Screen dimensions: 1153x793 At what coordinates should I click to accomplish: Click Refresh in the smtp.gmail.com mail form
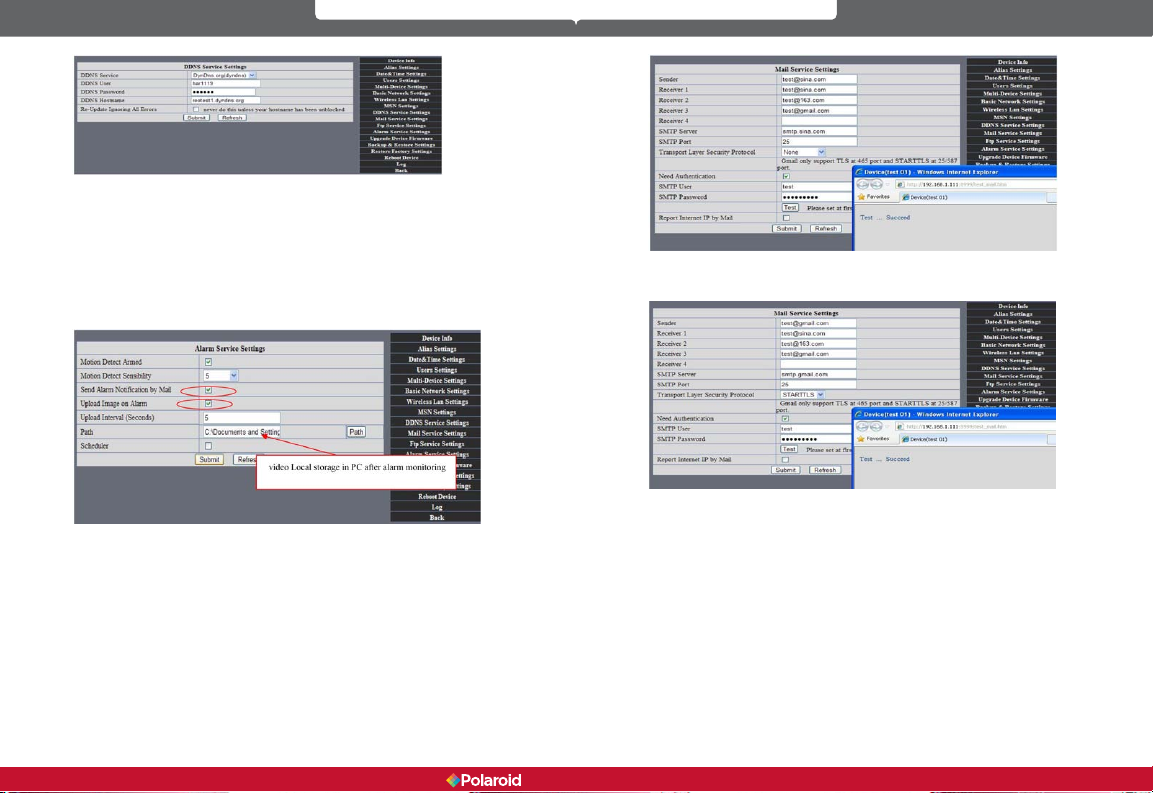click(825, 470)
